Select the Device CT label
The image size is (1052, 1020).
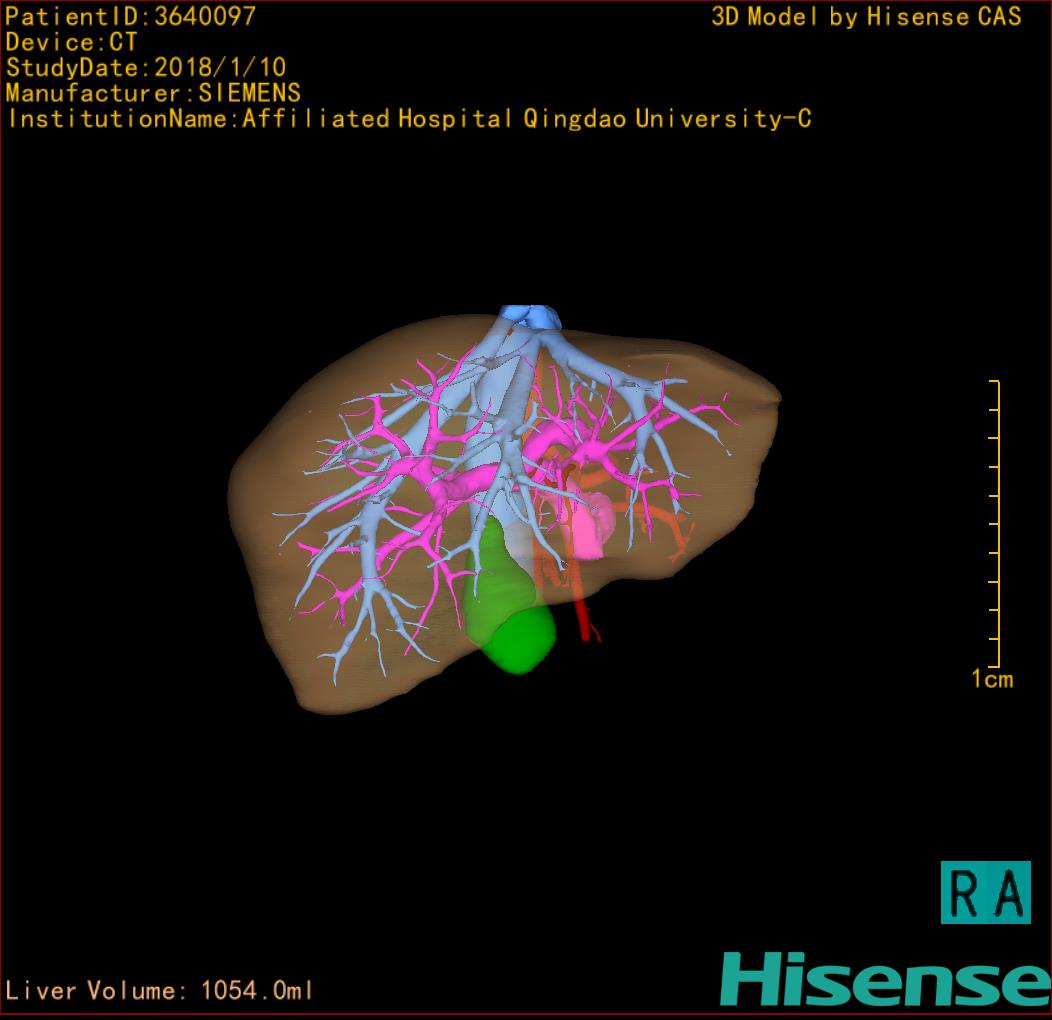[71, 42]
